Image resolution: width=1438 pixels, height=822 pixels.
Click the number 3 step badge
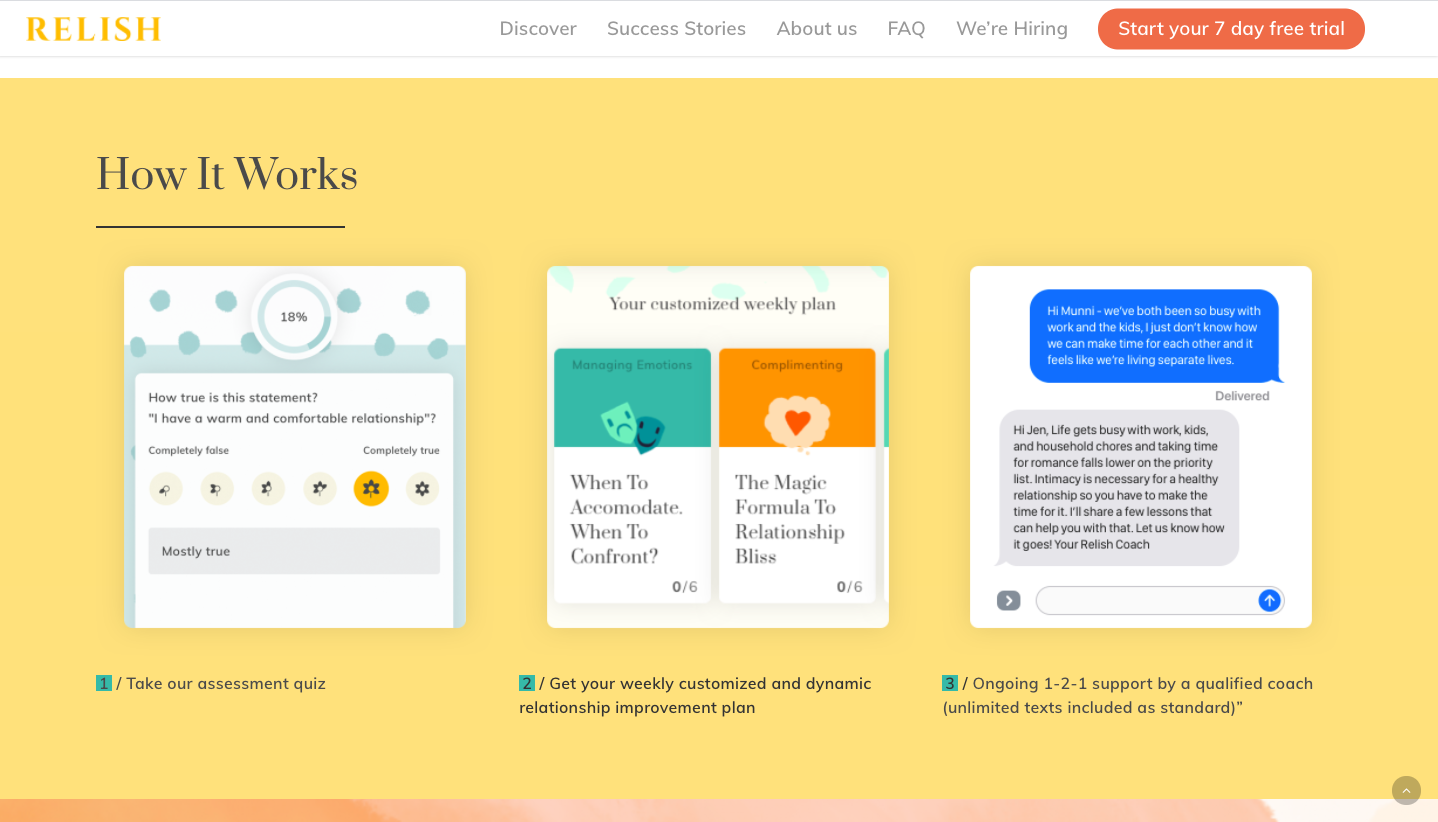point(950,683)
